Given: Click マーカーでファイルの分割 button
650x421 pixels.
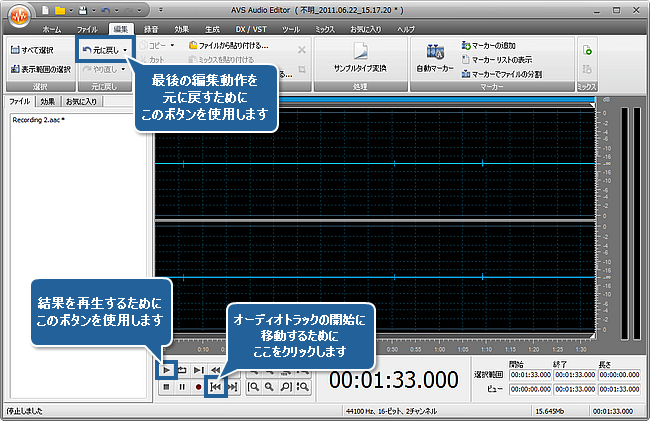Looking at the screenshot, I should 502,74.
